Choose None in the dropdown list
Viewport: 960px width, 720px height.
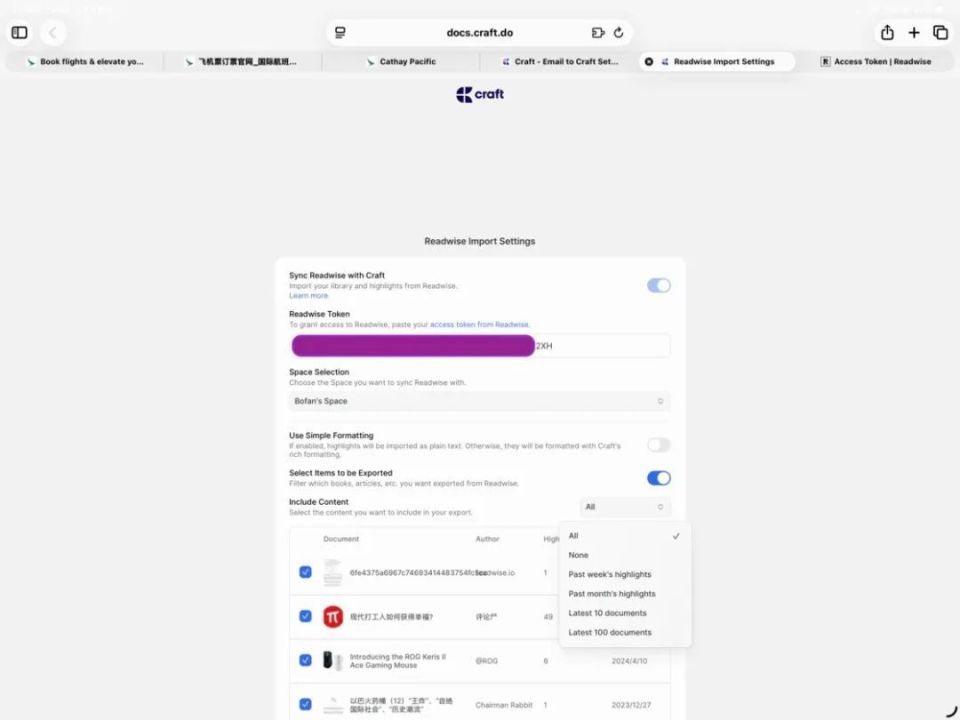pyautogui.click(x=625, y=555)
